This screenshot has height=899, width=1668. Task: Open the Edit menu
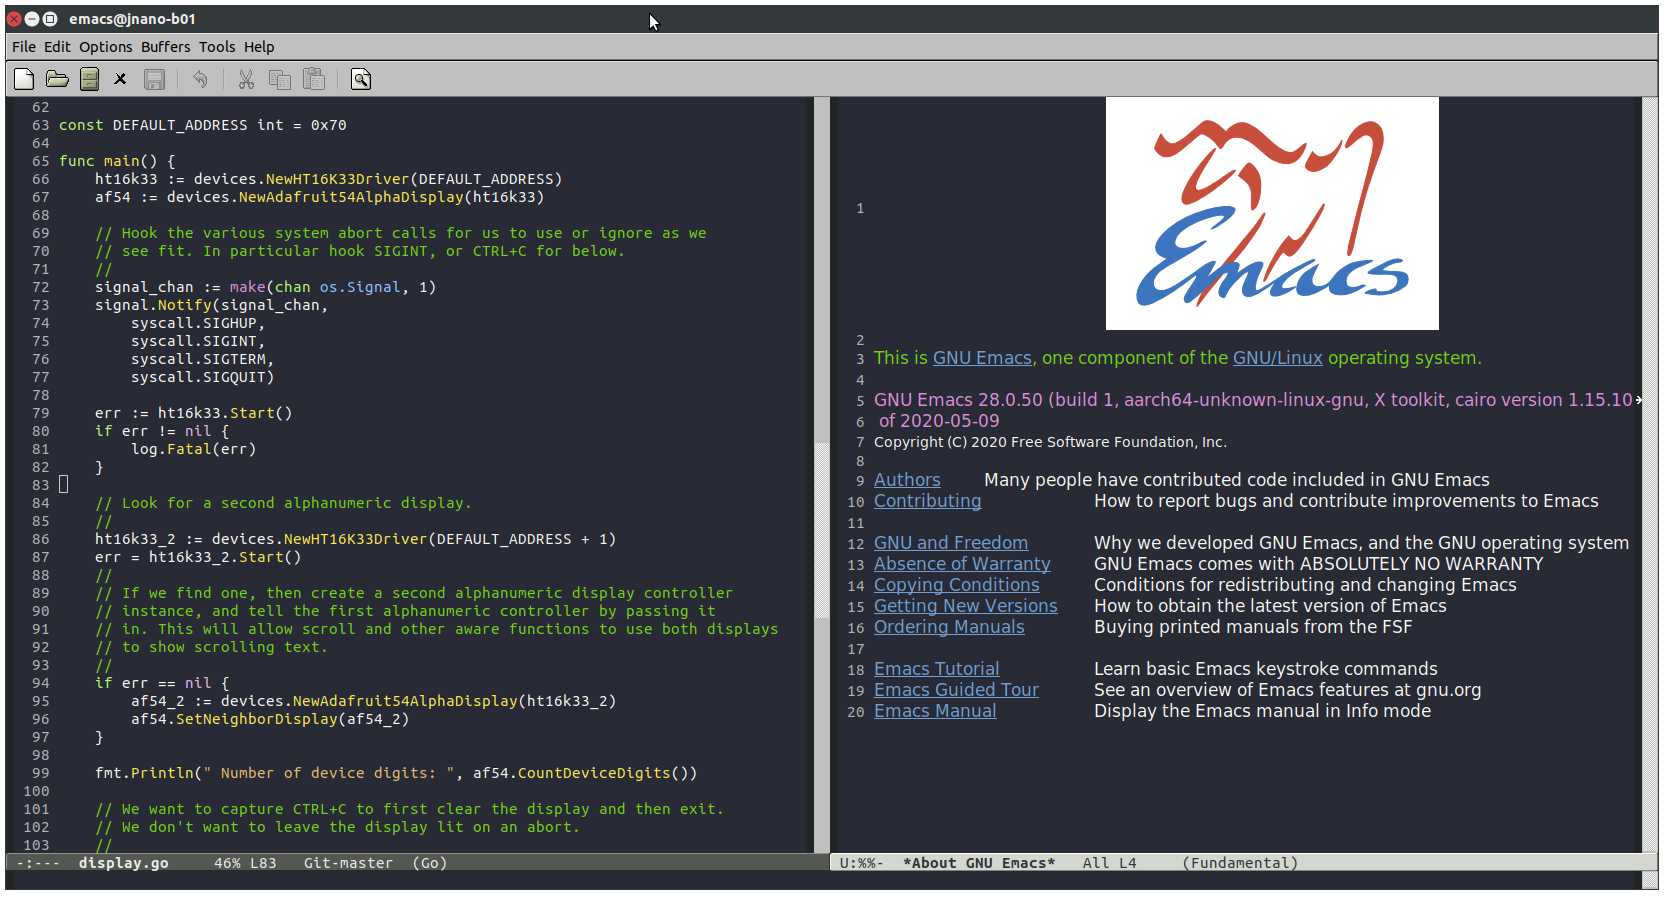(57, 47)
